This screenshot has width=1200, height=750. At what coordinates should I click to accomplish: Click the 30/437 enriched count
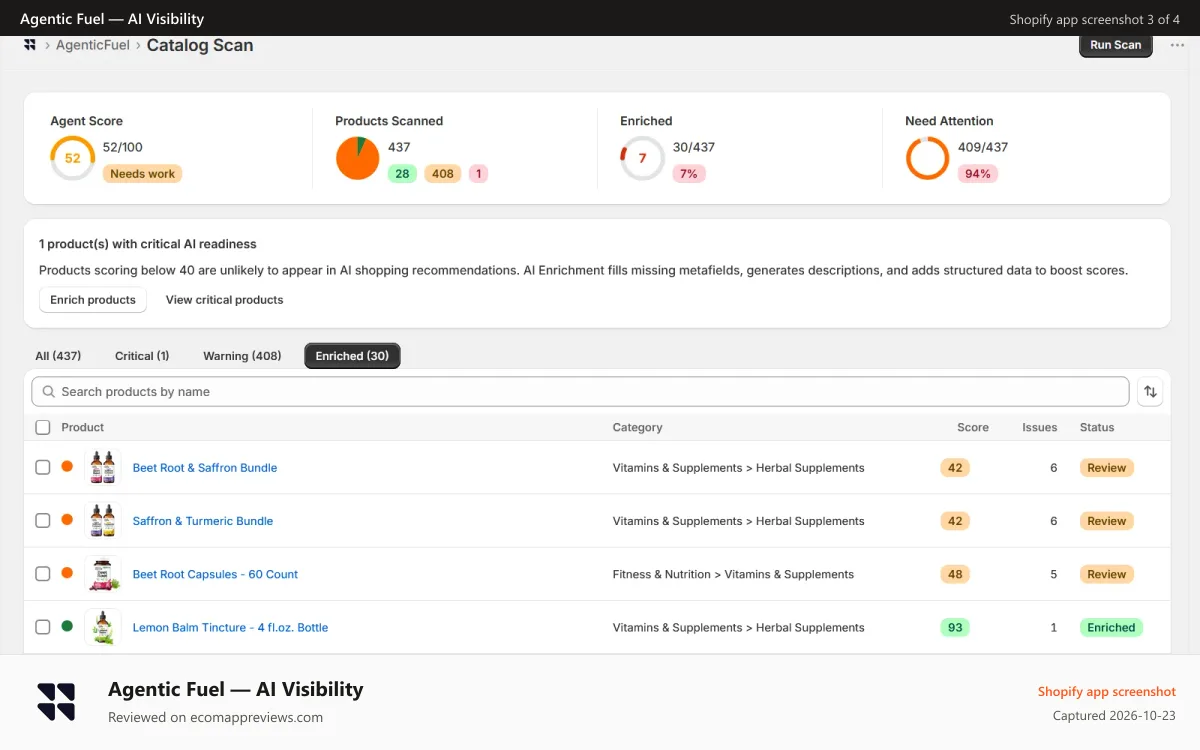tap(694, 147)
